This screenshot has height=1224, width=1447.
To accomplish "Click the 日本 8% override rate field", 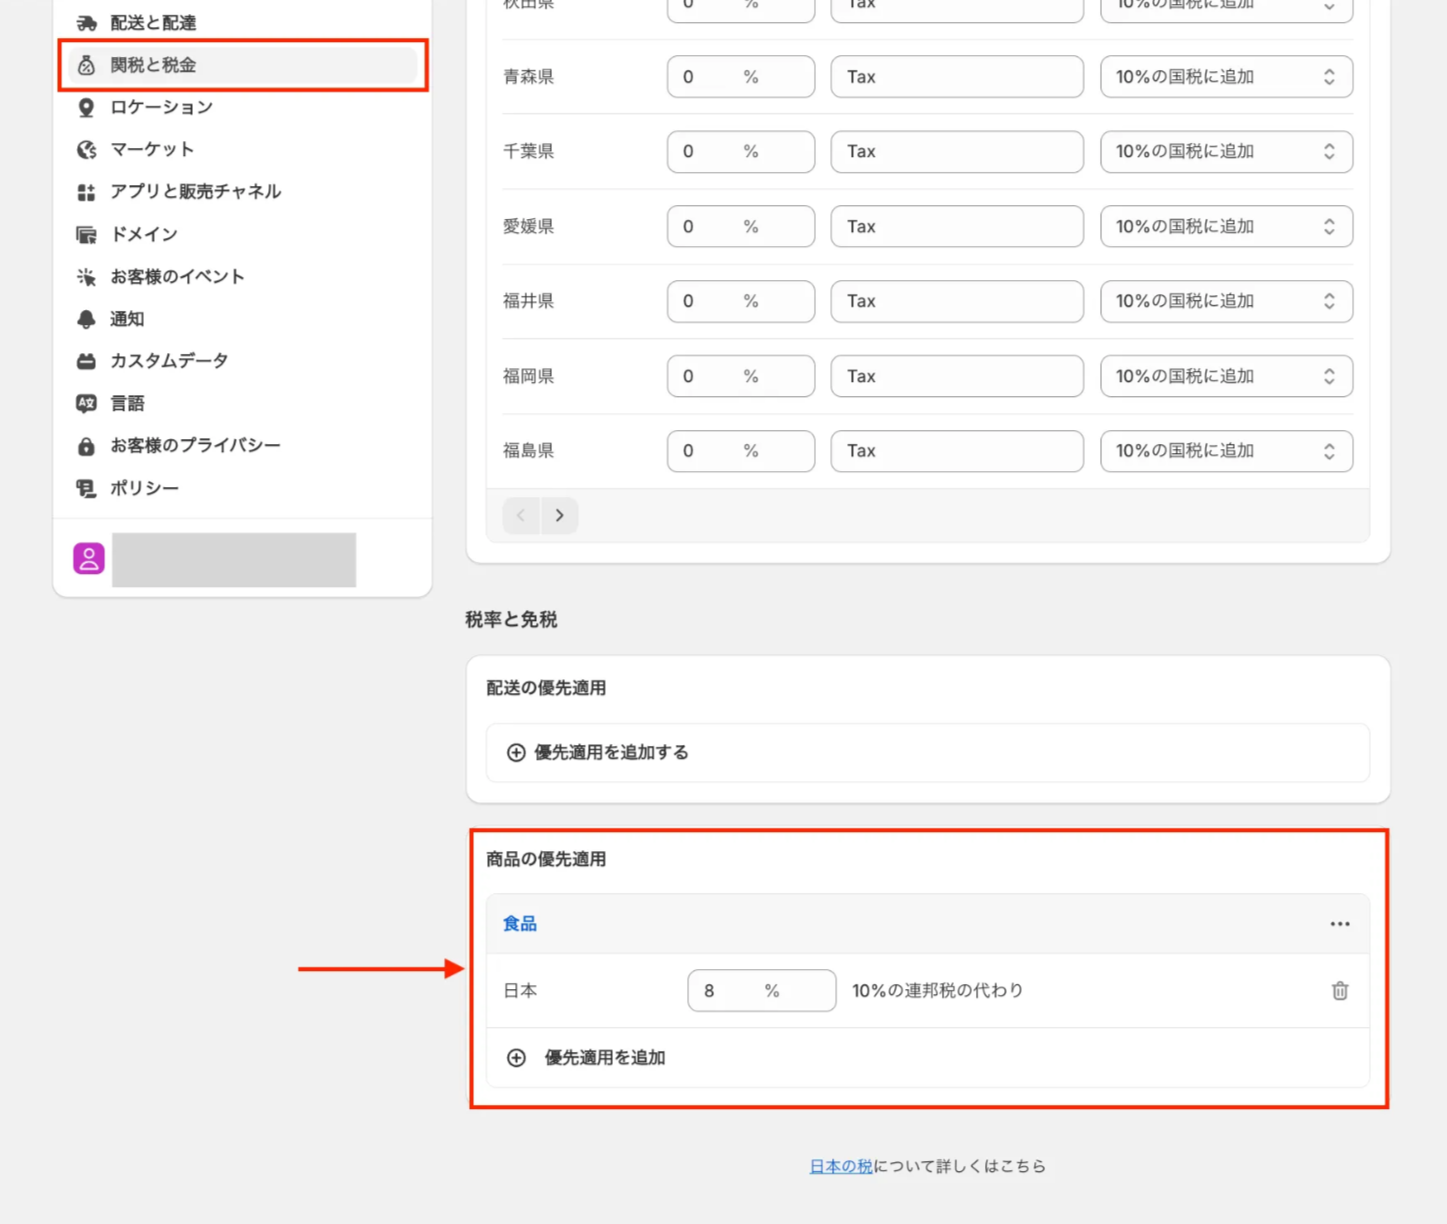I will pyautogui.click(x=762, y=991).
